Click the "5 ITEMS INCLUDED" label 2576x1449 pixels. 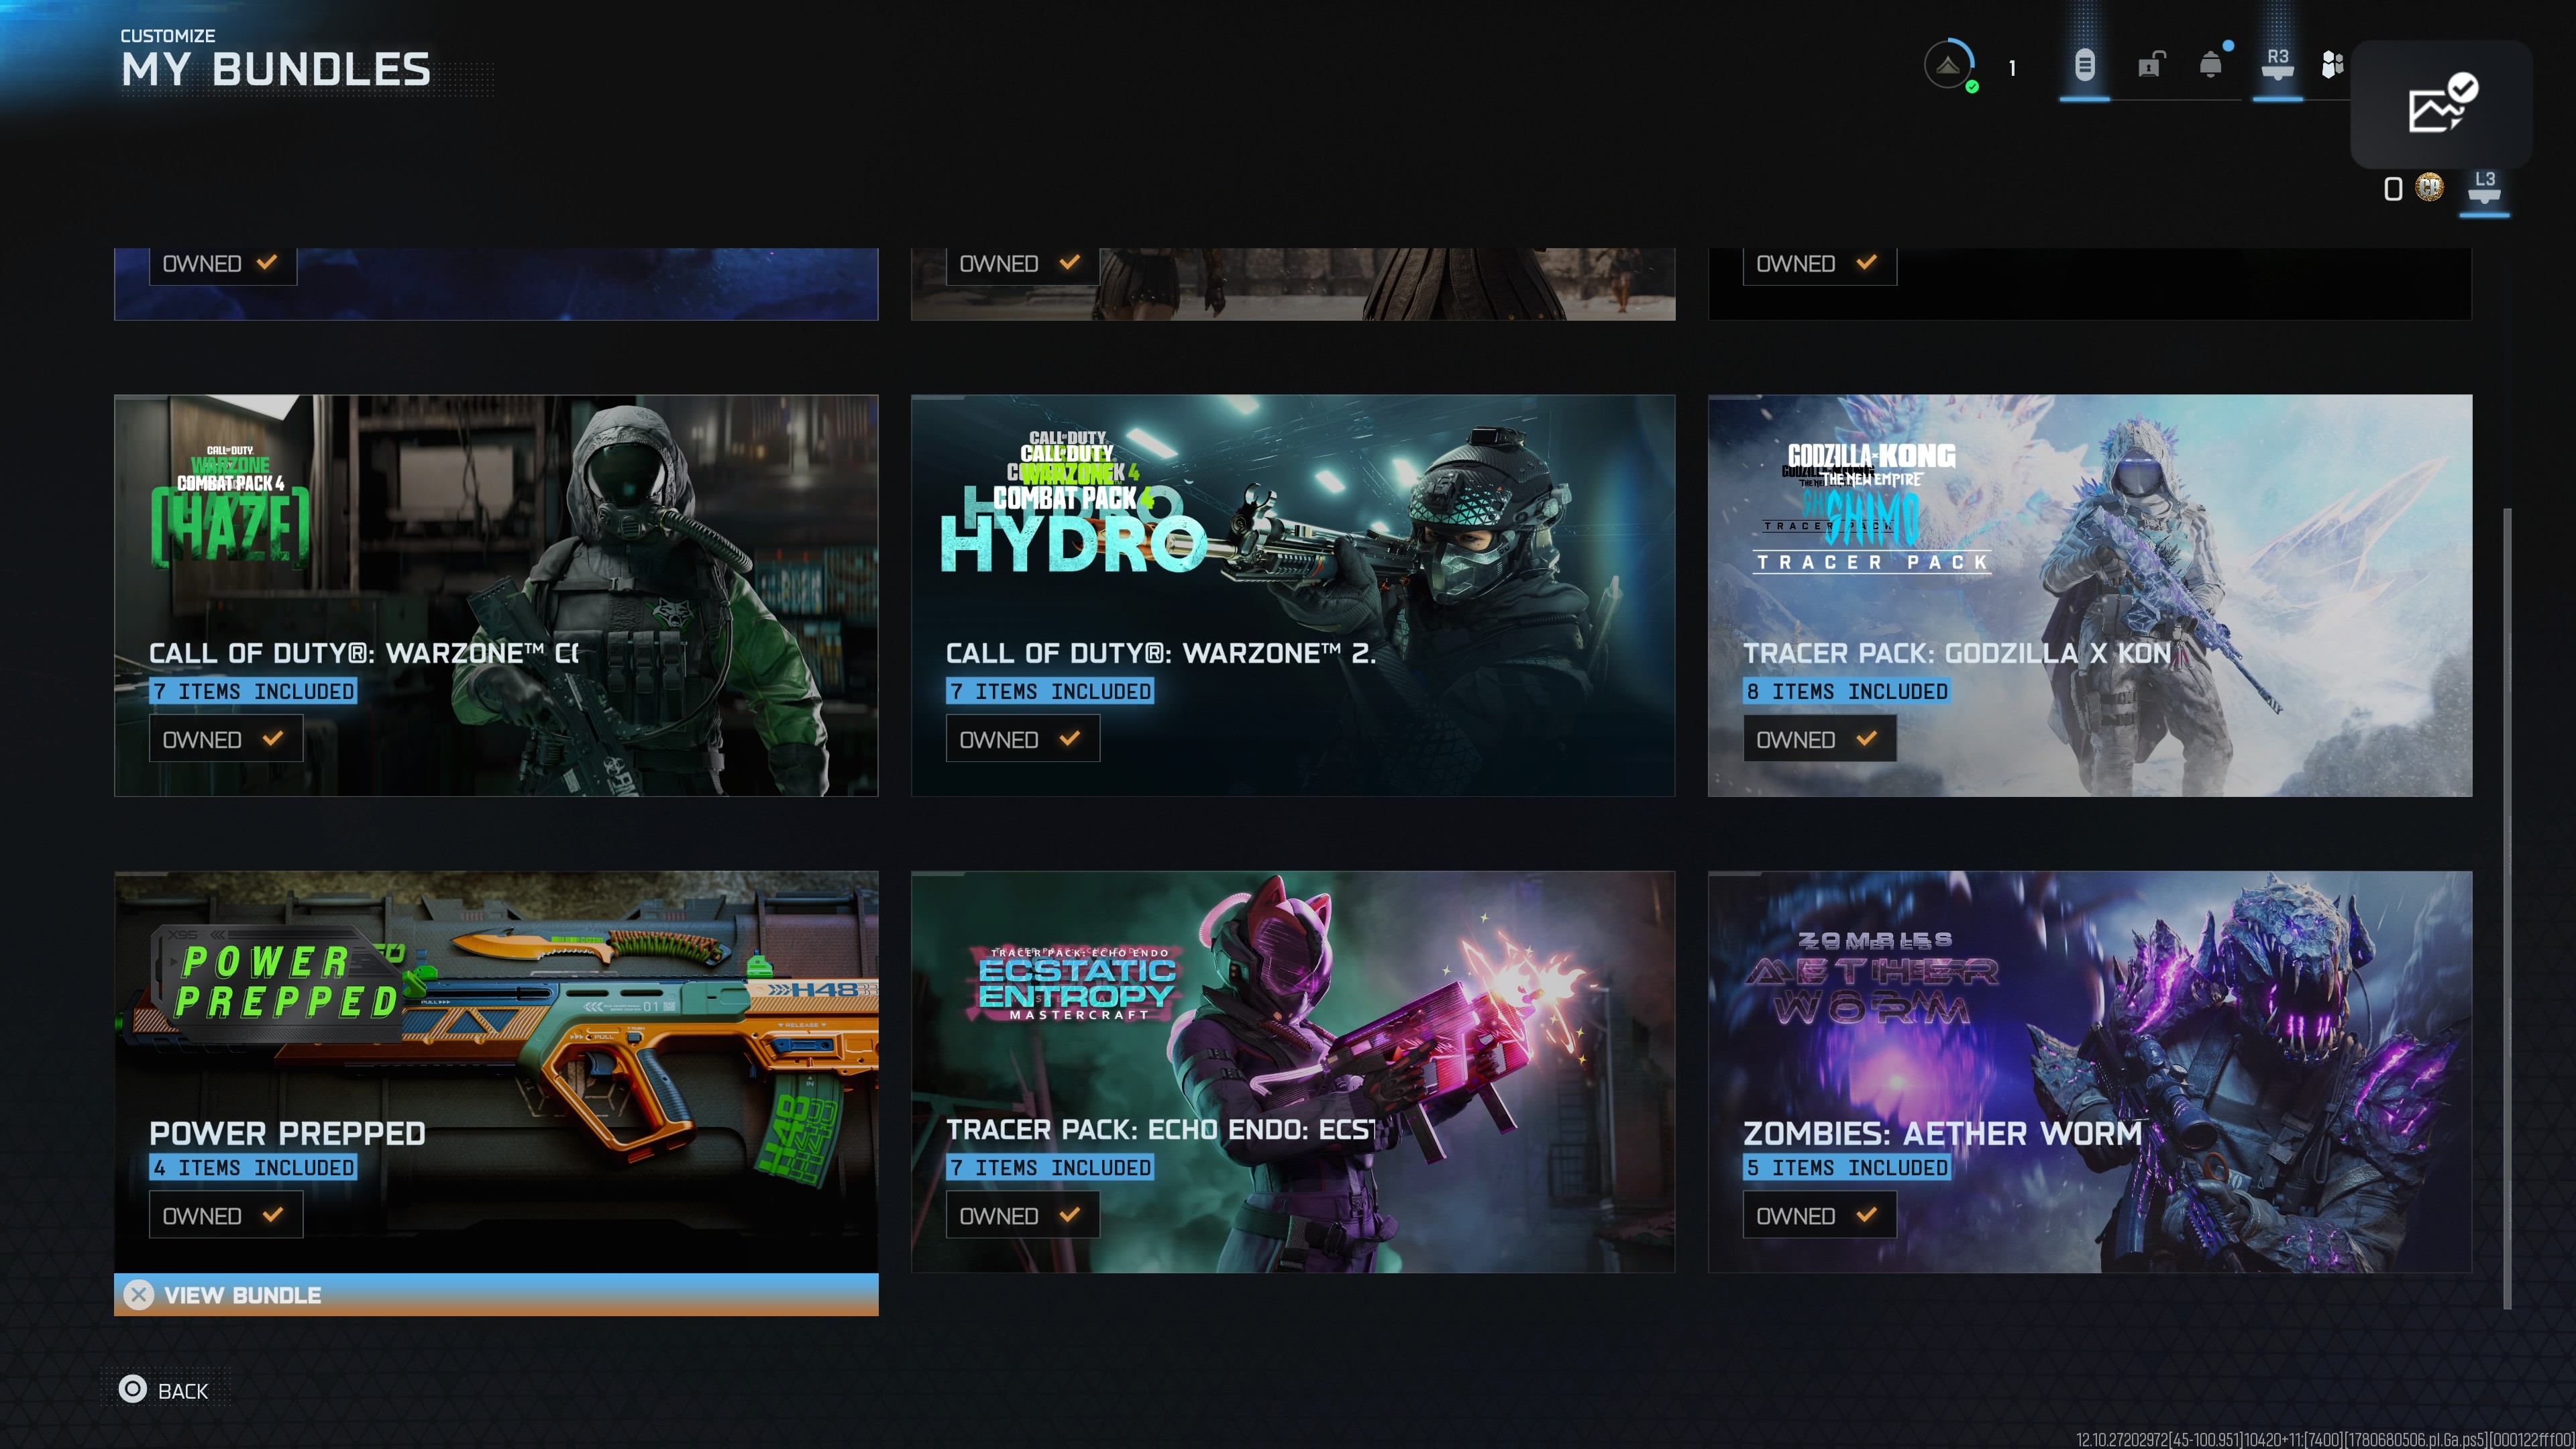pyautogui.click(x=1847, y=1167)
